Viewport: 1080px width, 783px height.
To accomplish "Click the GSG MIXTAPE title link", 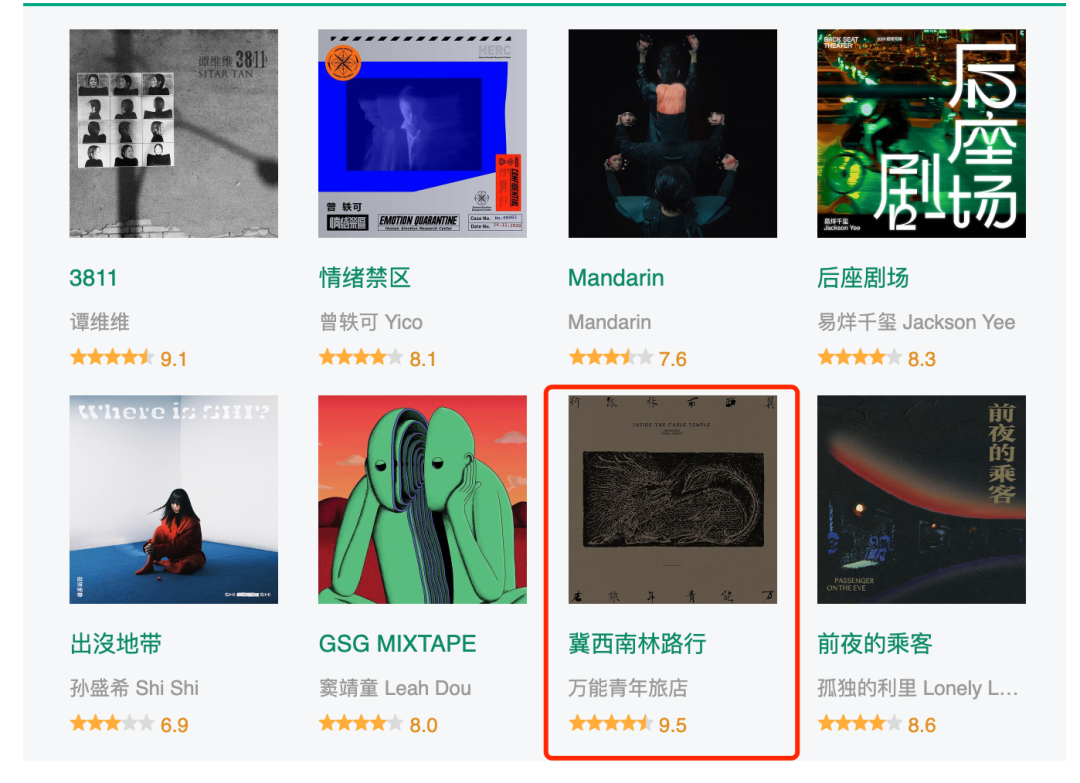I will [397, 644].
